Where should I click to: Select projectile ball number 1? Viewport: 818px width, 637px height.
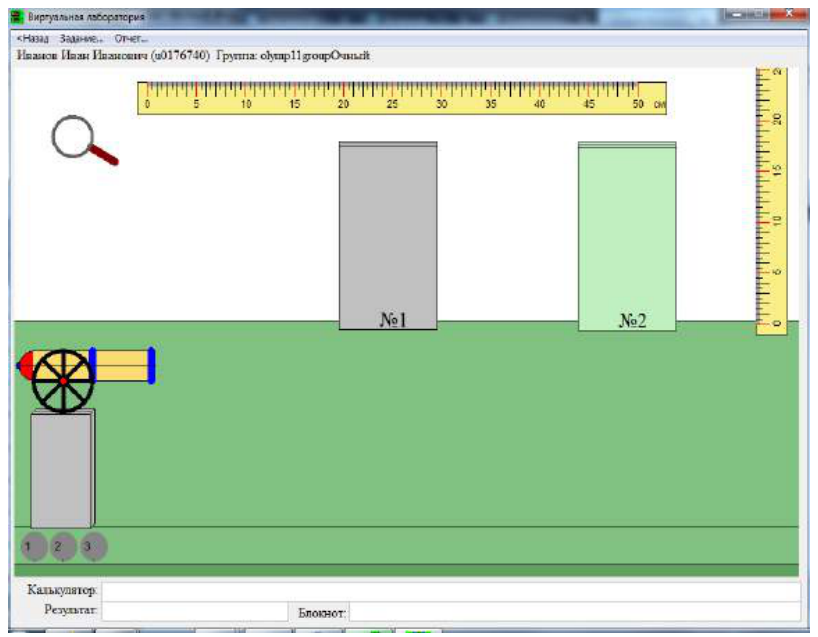34,547
